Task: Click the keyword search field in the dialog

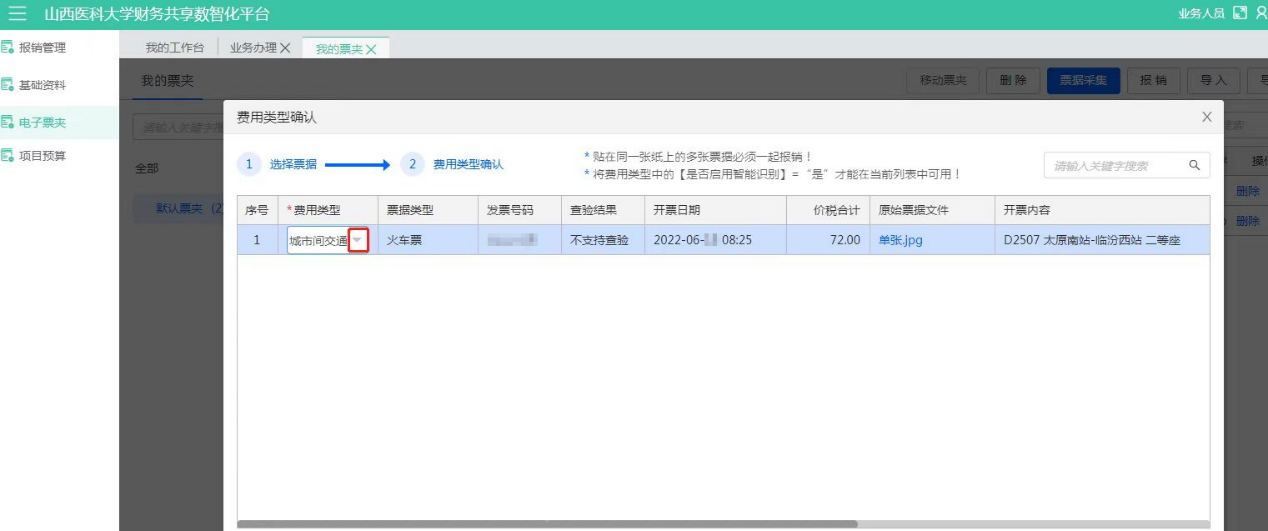Action: (x=1115, y=165)
